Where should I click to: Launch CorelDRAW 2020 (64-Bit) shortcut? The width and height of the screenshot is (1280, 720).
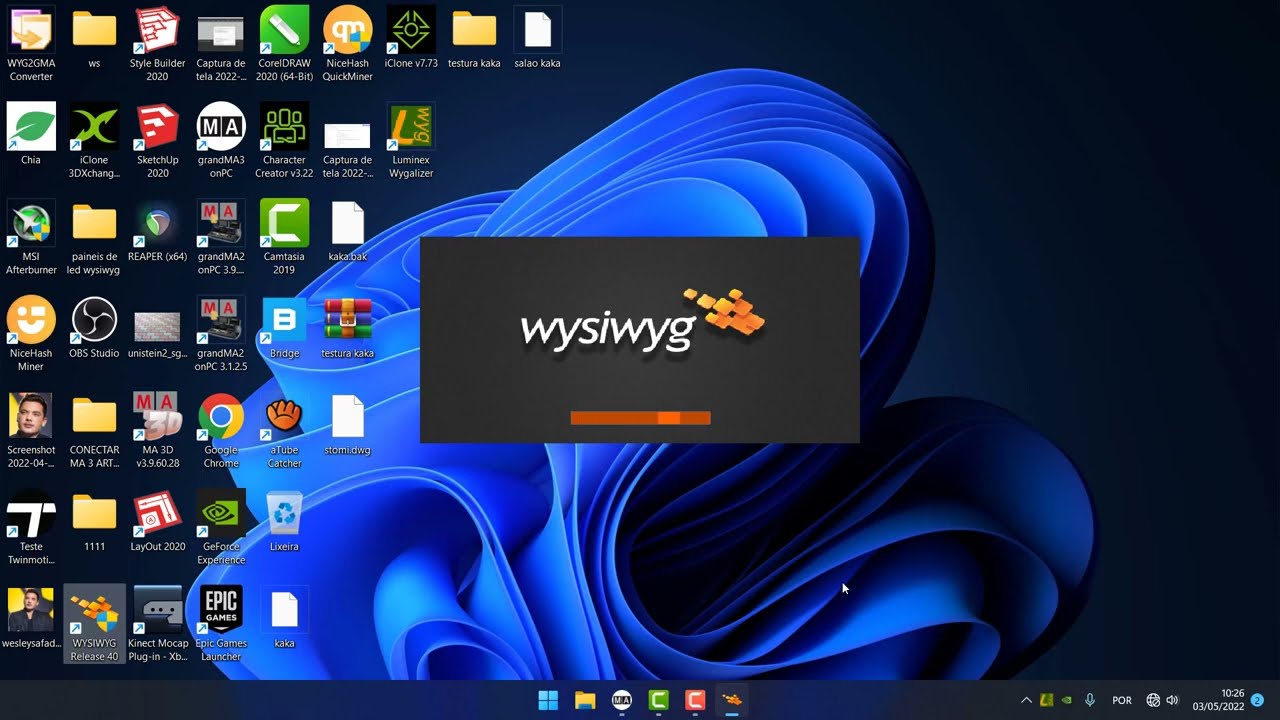pyautogui.click(x=284, y=44)
